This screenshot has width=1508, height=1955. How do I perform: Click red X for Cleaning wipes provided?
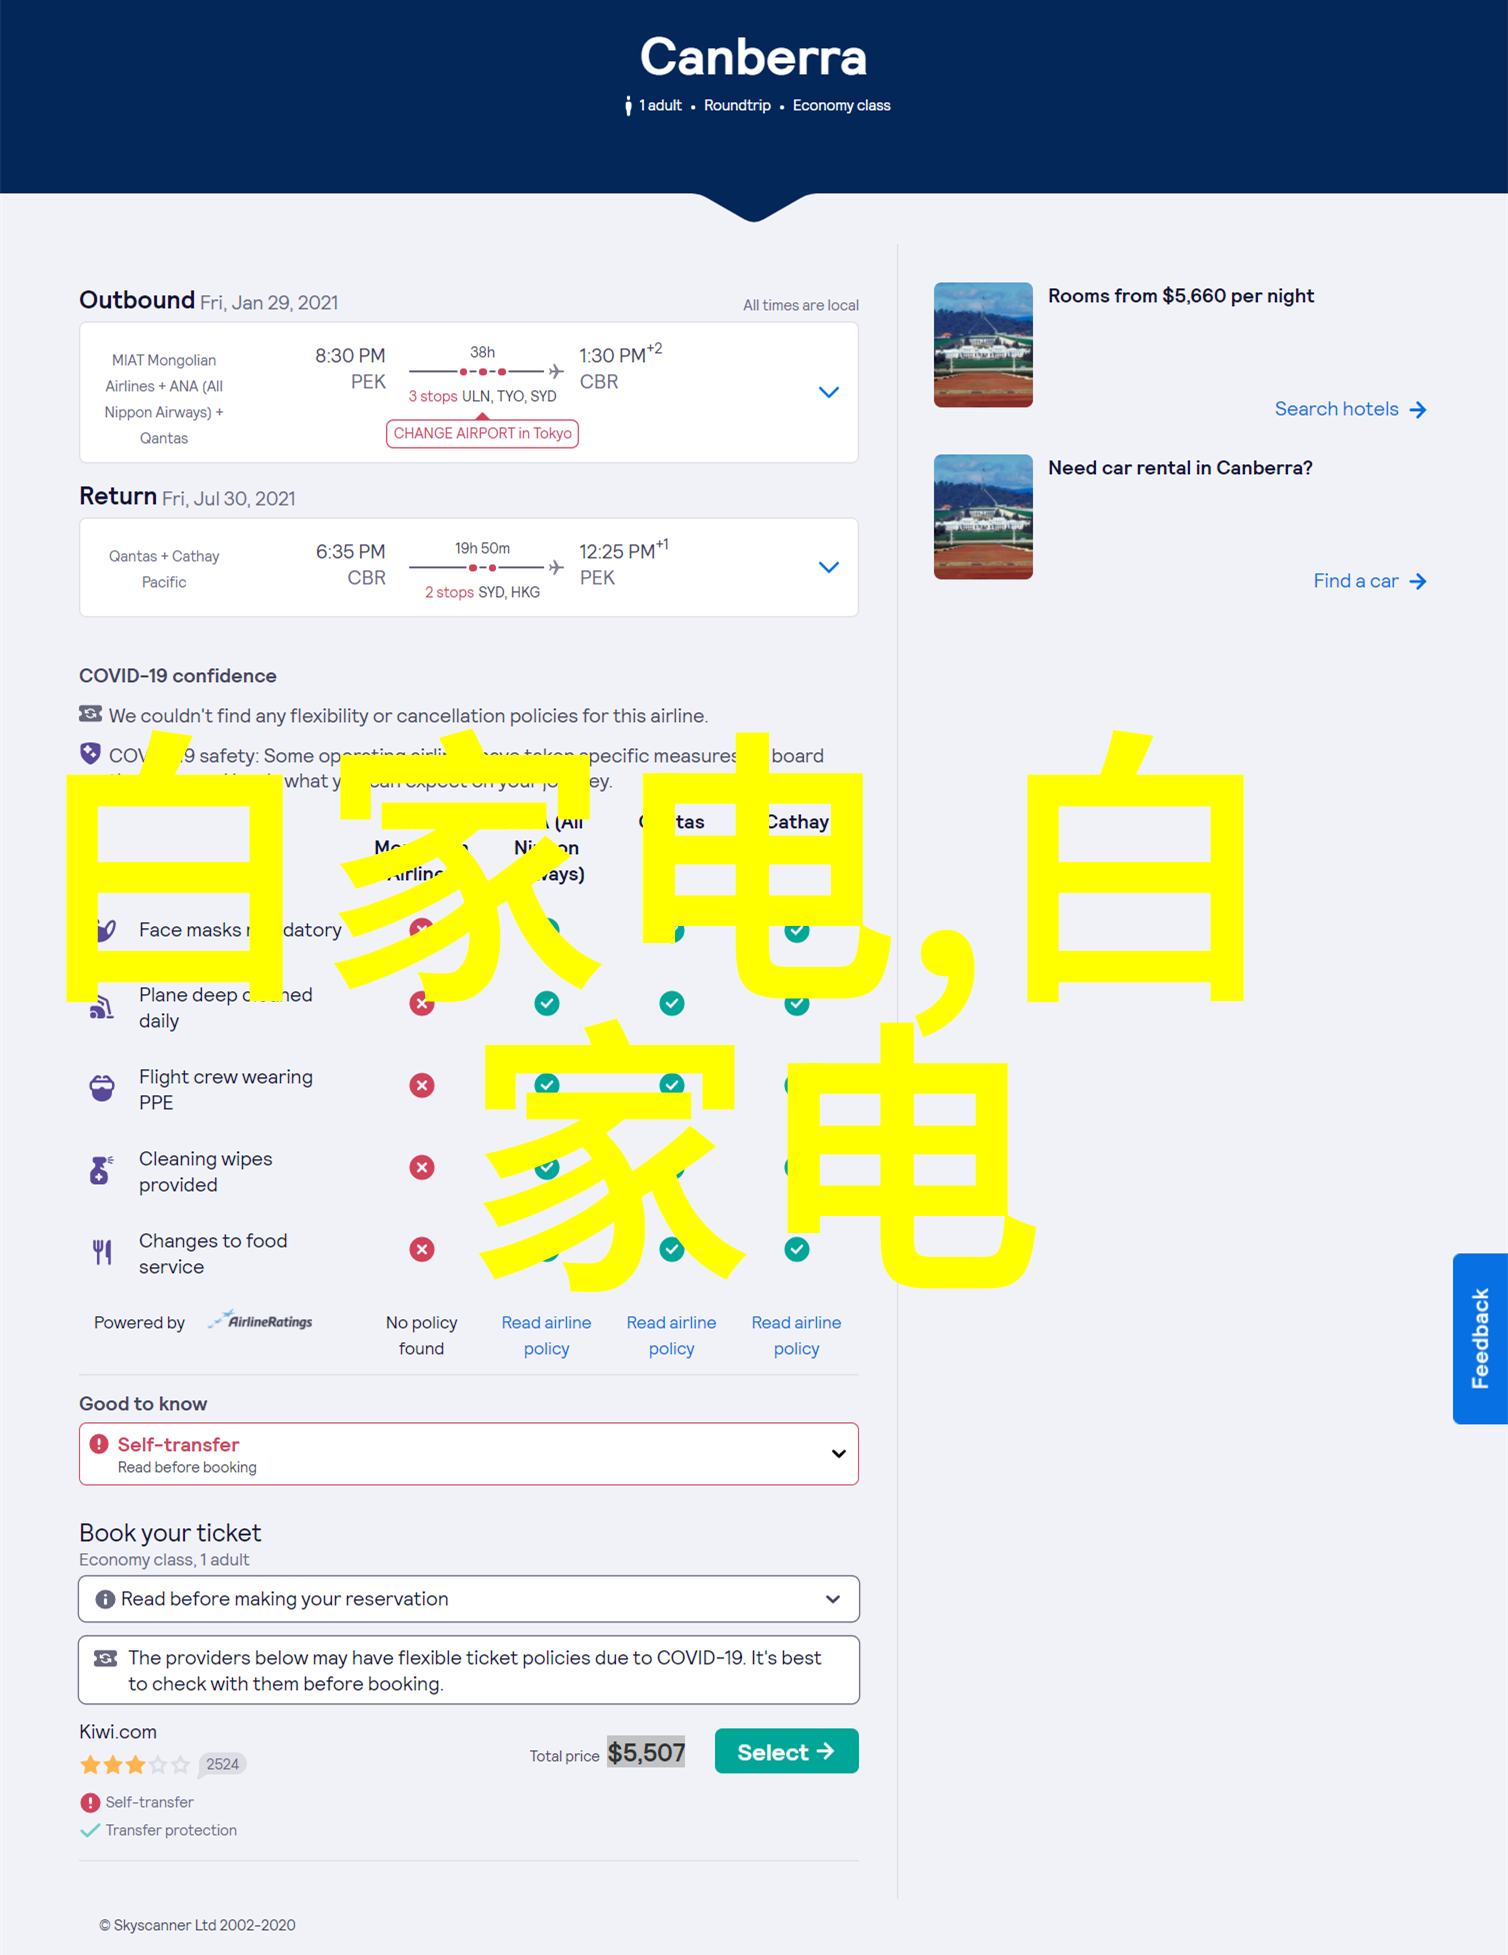[x=422, y=1167]
